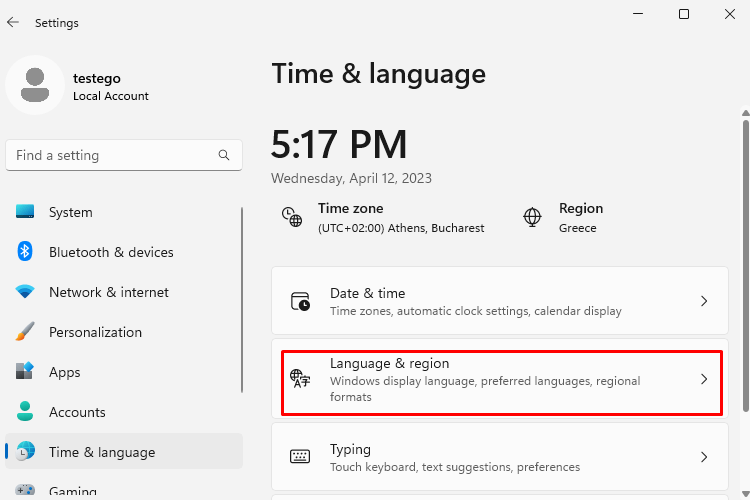
Task: Close the Settings window
Action: pos(729,14)
